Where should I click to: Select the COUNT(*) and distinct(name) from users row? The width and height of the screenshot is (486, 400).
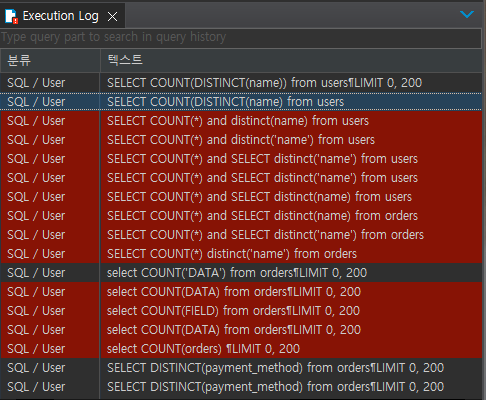[x=241, y=121]
